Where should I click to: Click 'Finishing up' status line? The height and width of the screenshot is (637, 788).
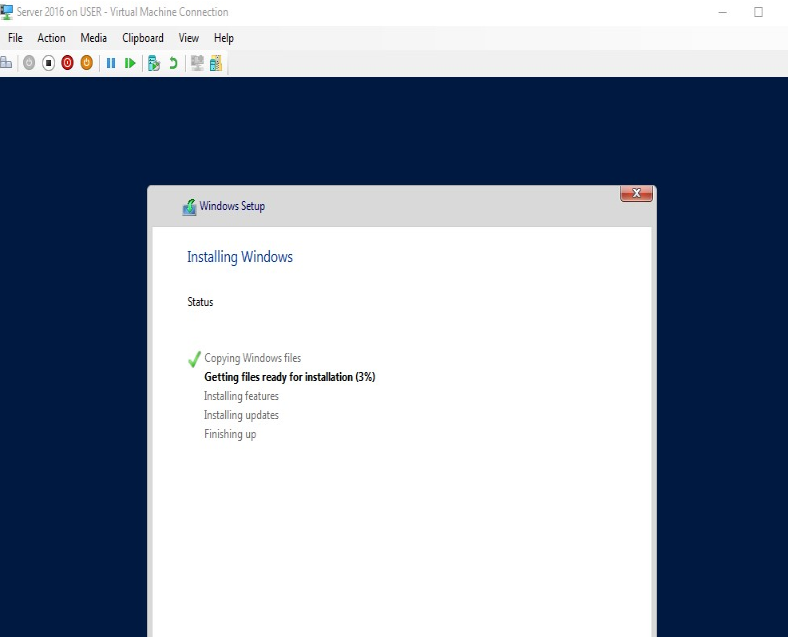point(230,434)
